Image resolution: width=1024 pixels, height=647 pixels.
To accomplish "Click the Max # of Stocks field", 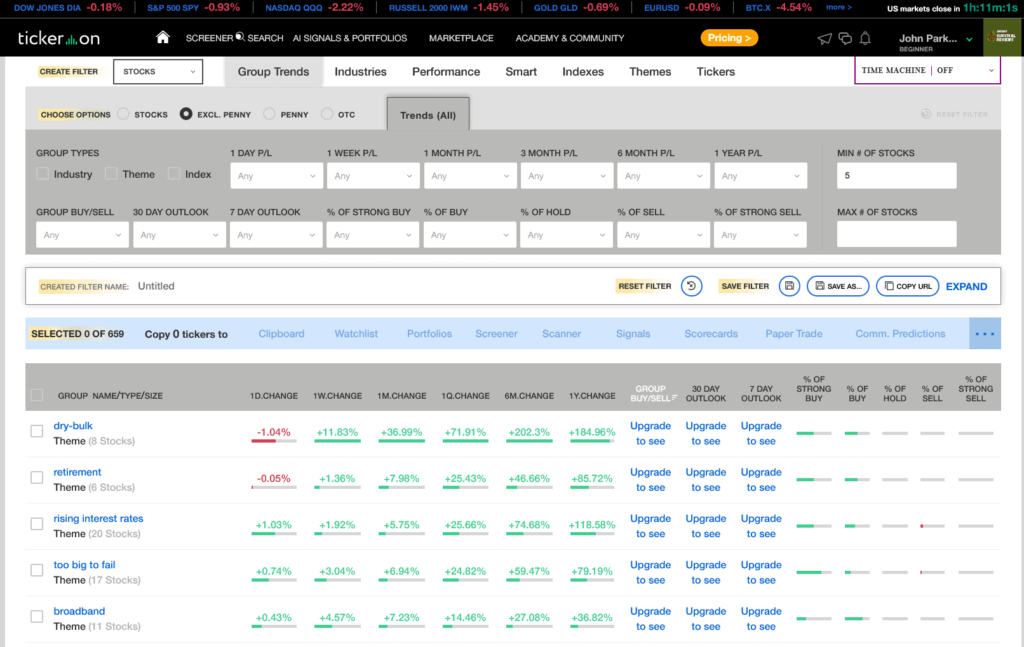I will pyautogui.click(x=897, y=234).
